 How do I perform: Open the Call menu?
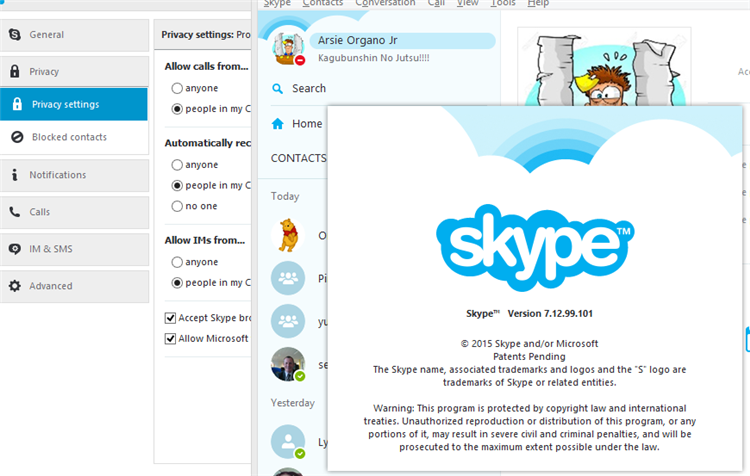point(436,3)
